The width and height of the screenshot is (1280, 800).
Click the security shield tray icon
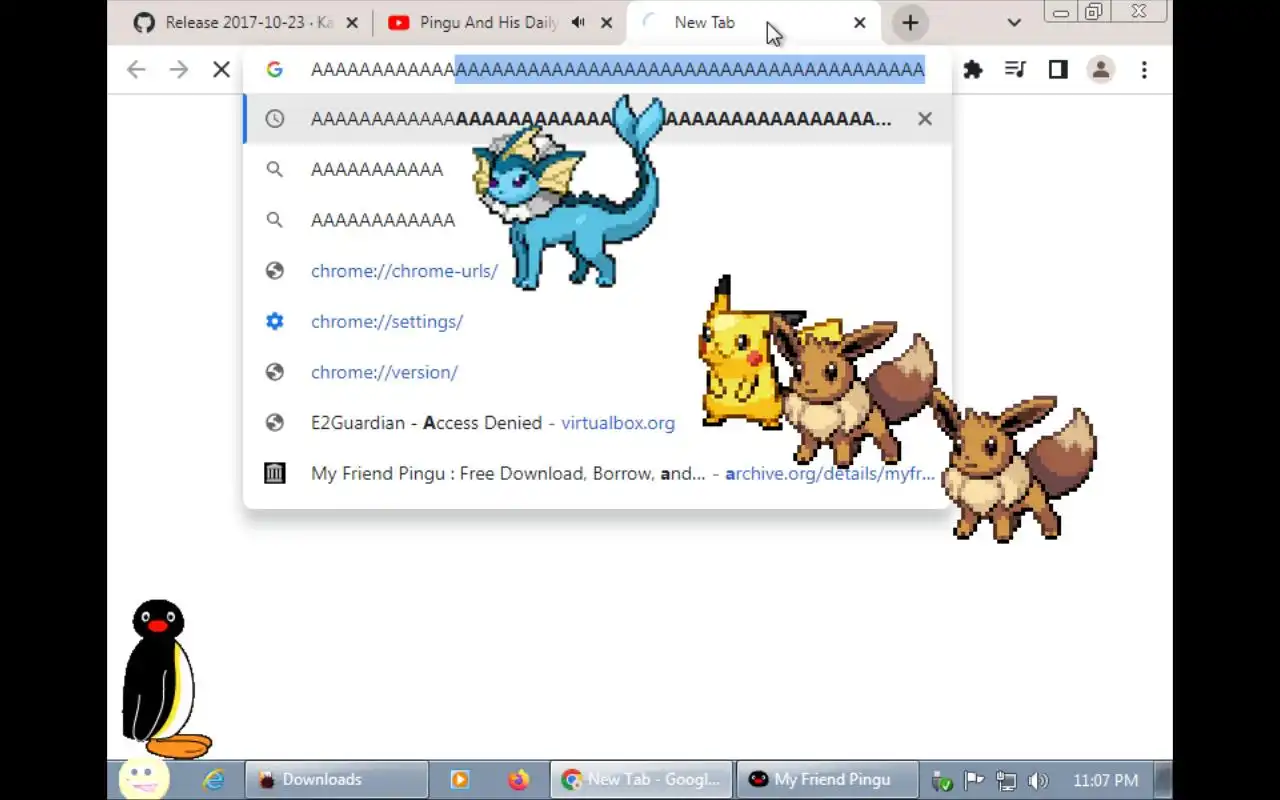click(941, 780)
